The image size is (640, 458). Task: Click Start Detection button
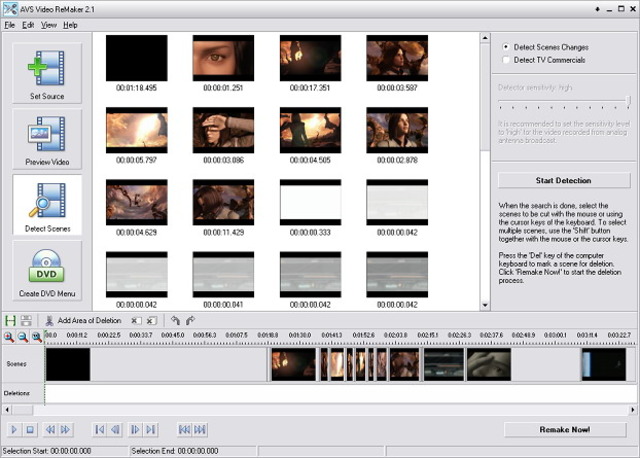[564, 180]
